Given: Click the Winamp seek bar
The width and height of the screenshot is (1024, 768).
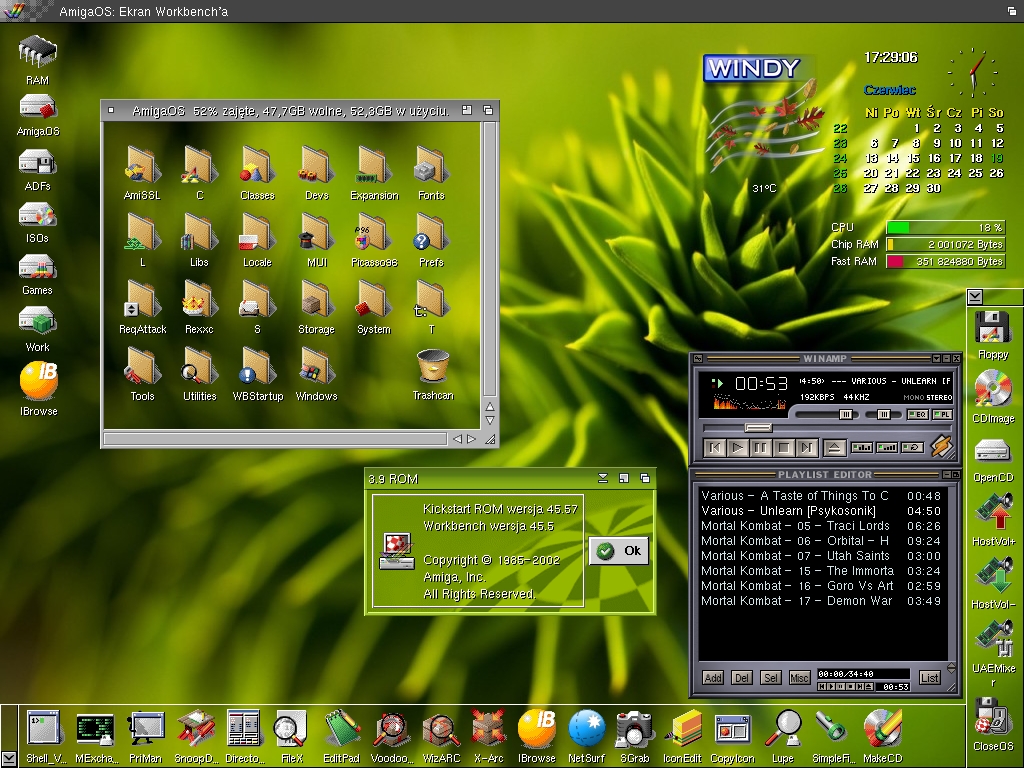Looking at the screenshot, I should (826, 428).
